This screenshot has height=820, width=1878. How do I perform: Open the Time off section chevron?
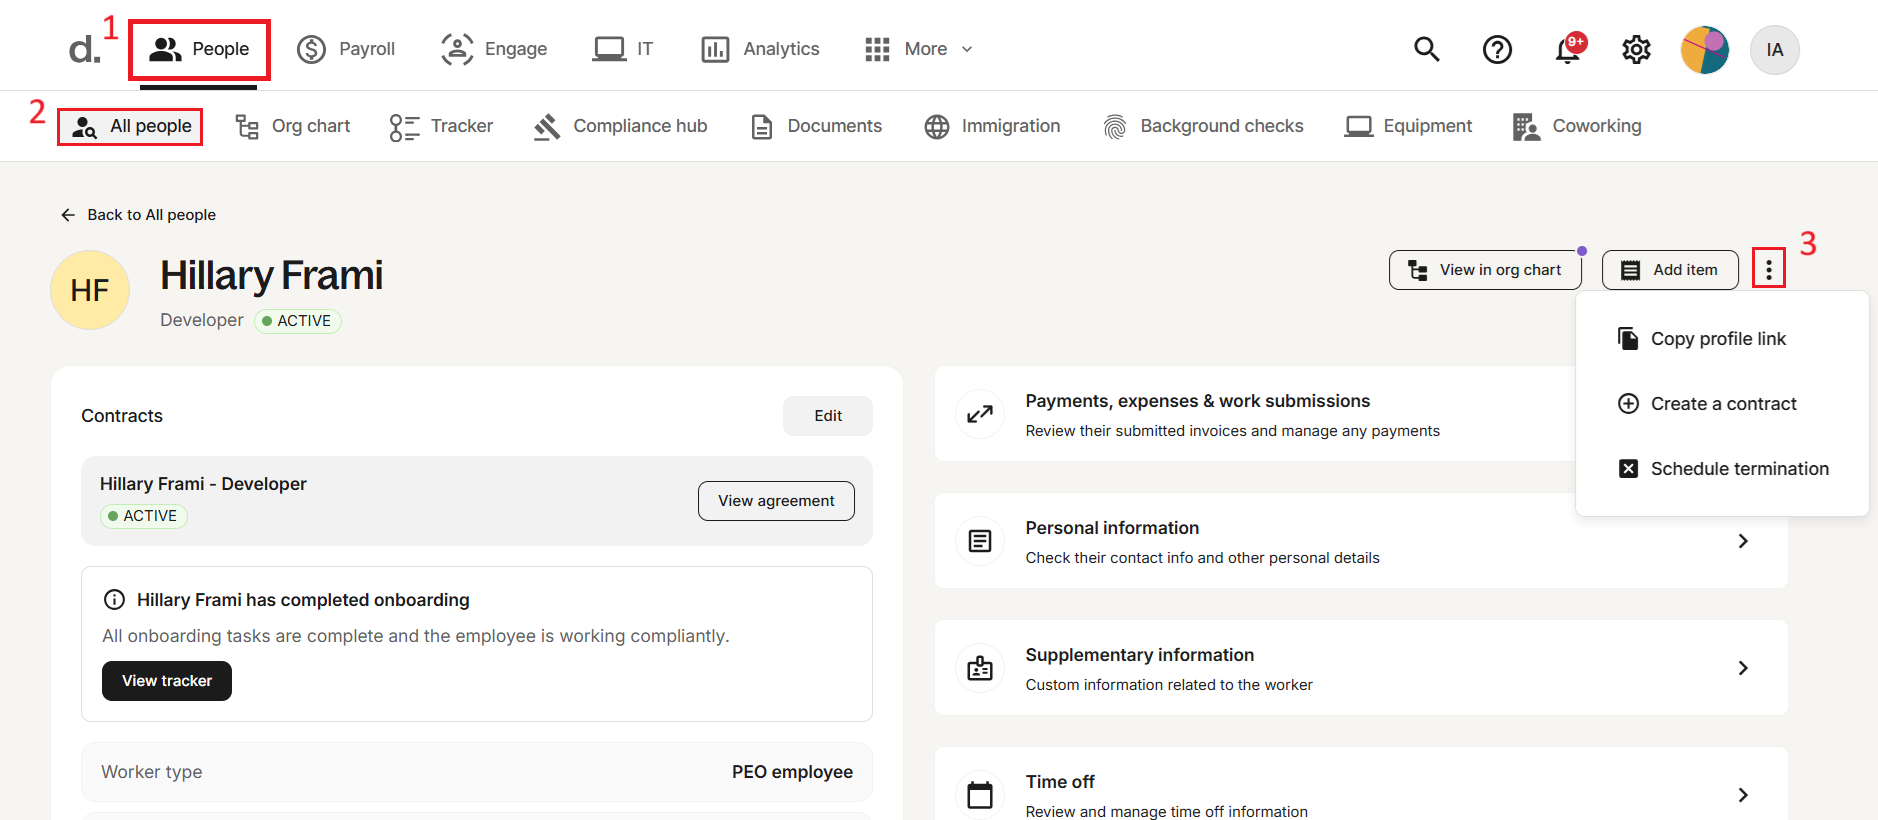1742,795
